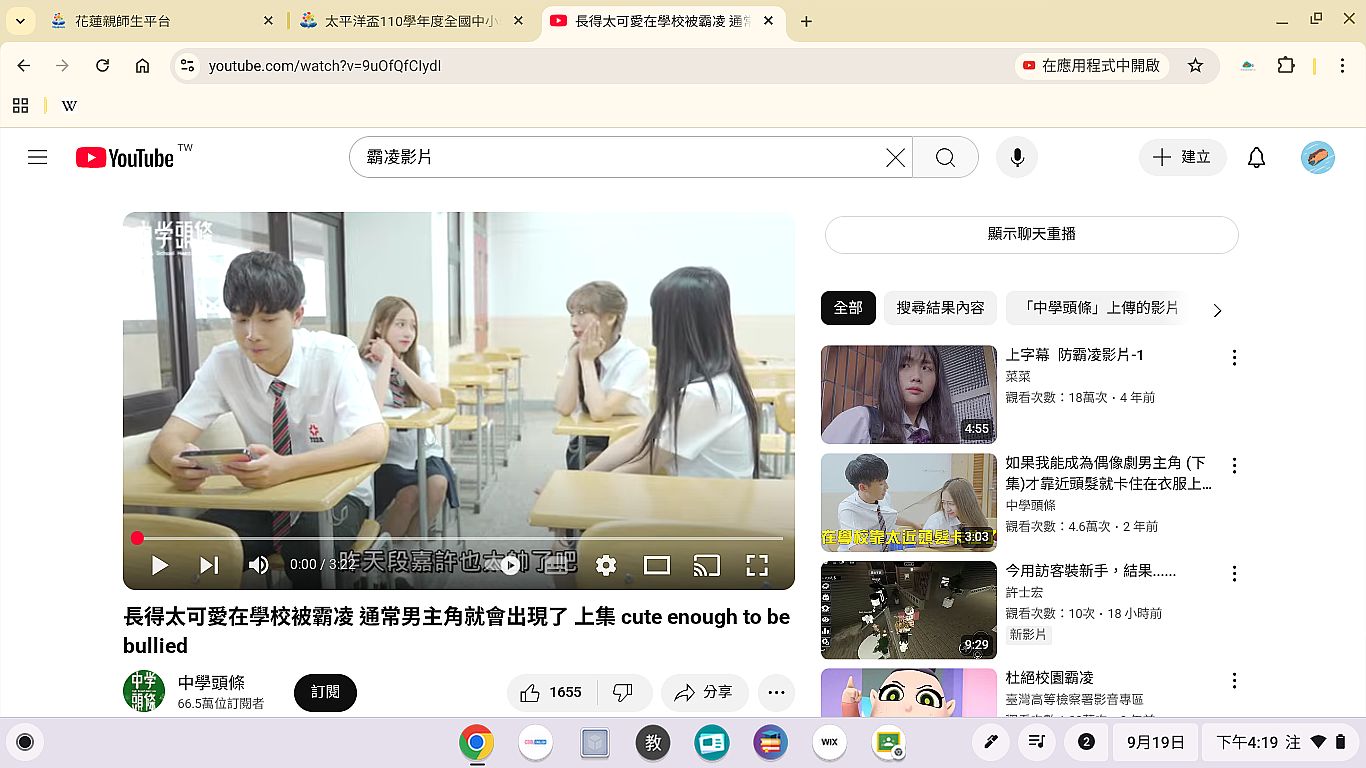Click the voice search microphone icon
The height and width of the screenshot is (768, 1366).
click(1017, 157)
